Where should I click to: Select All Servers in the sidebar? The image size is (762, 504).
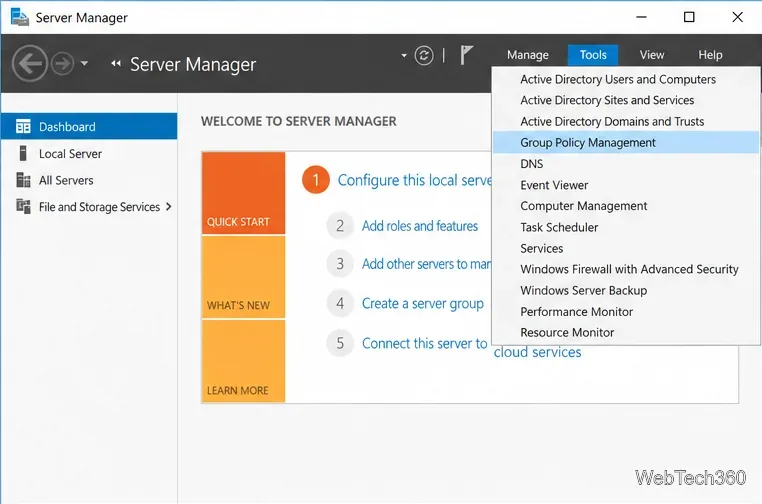tap(89, 180)
